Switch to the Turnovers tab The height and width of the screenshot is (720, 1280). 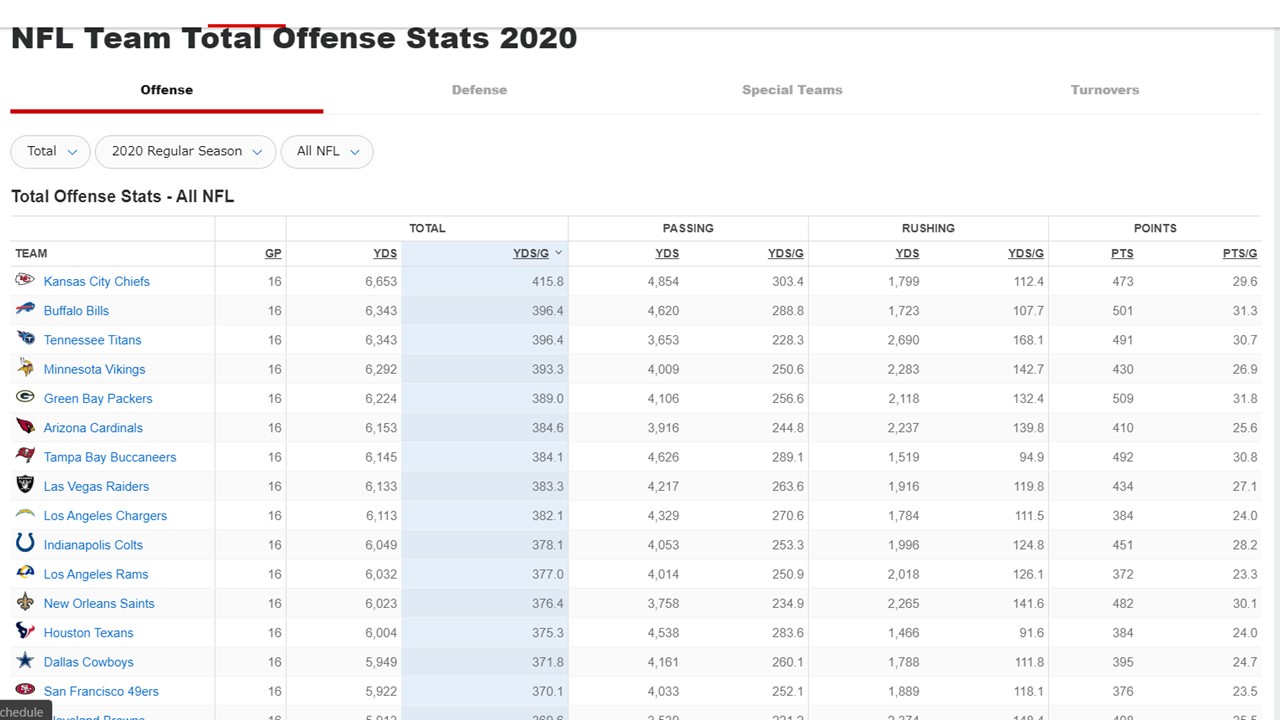tap(1105, 90)
